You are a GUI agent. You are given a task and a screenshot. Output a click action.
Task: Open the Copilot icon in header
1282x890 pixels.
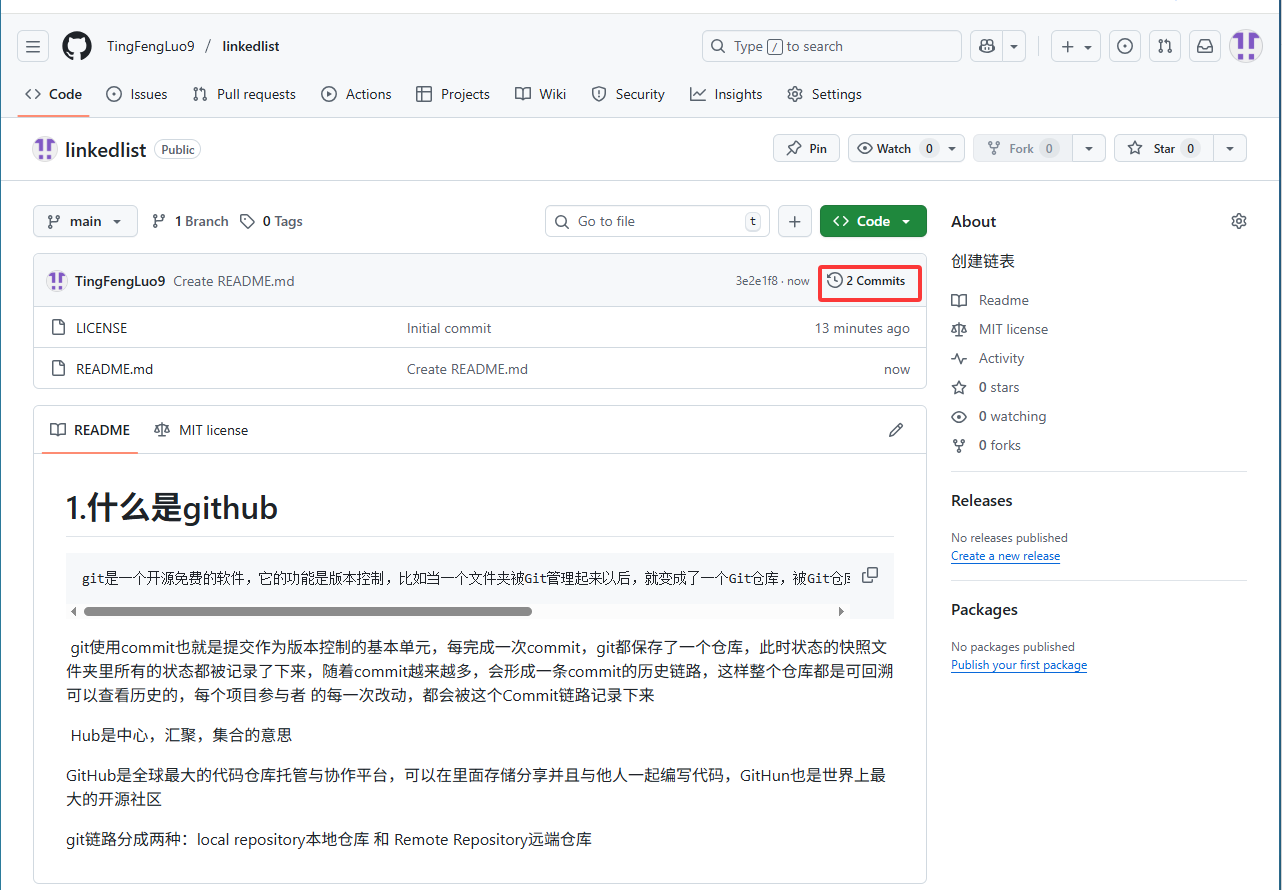coord(987,46)
